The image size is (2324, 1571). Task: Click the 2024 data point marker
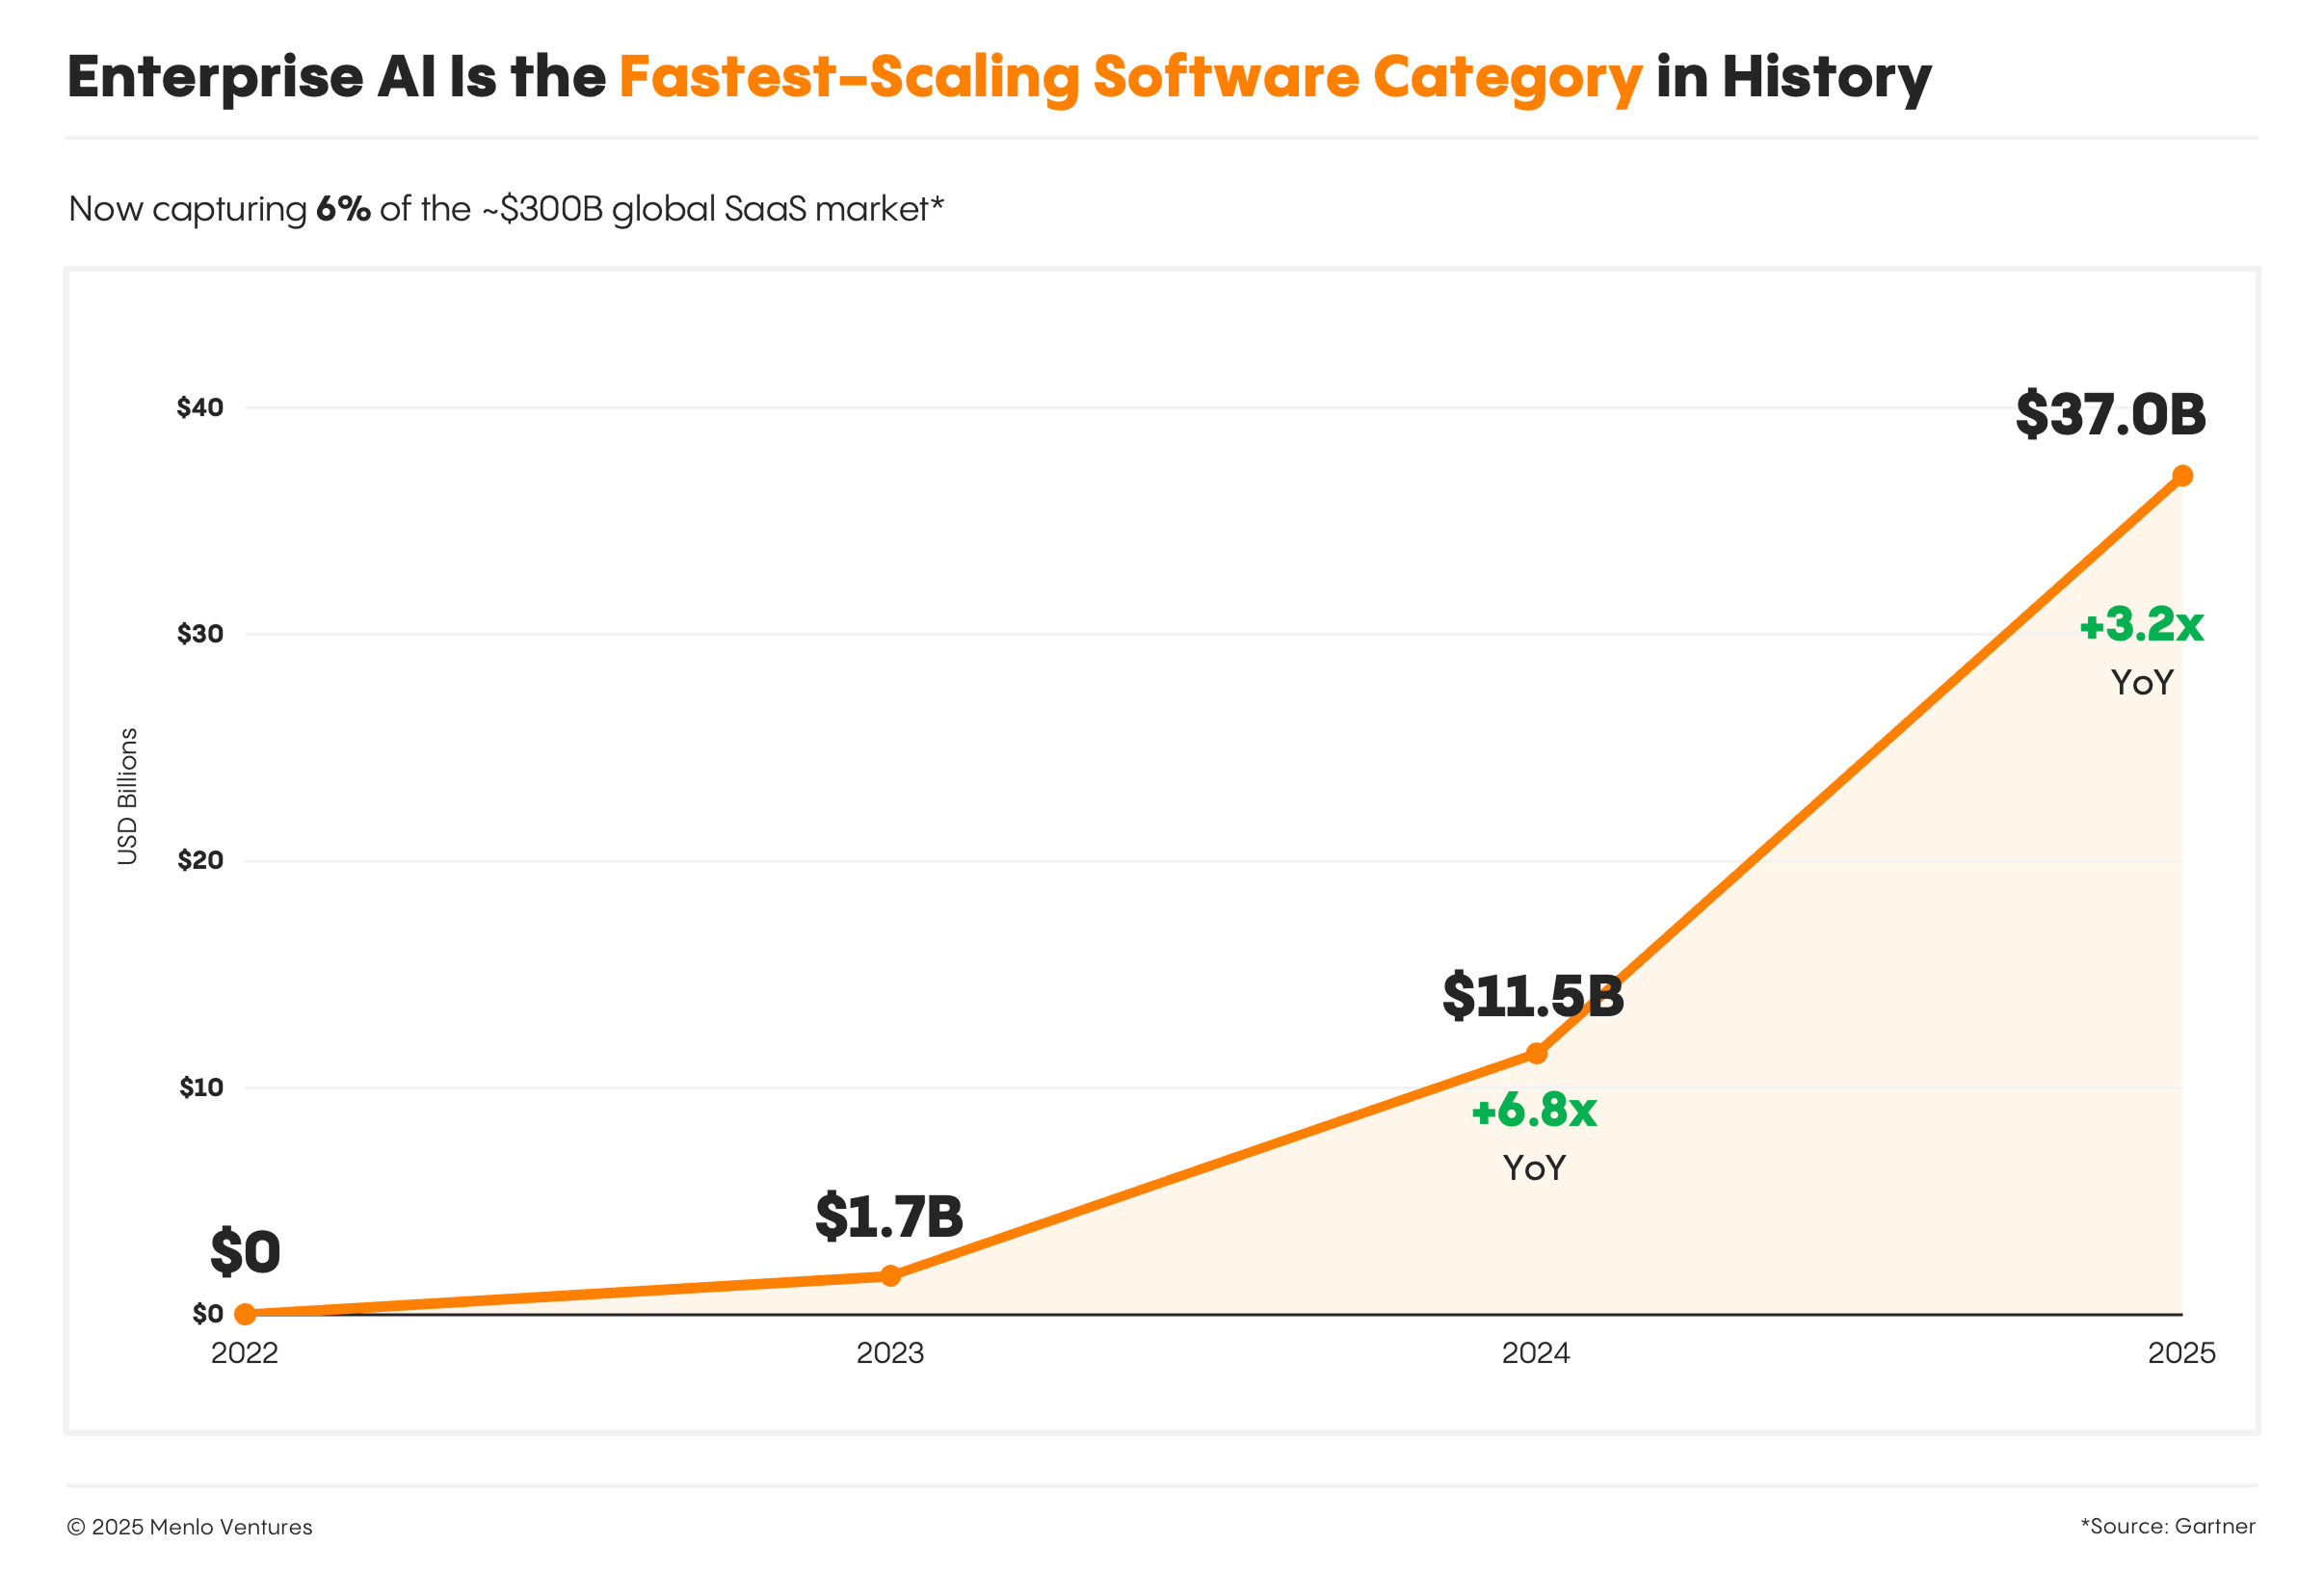[x=1536, y=1053]
